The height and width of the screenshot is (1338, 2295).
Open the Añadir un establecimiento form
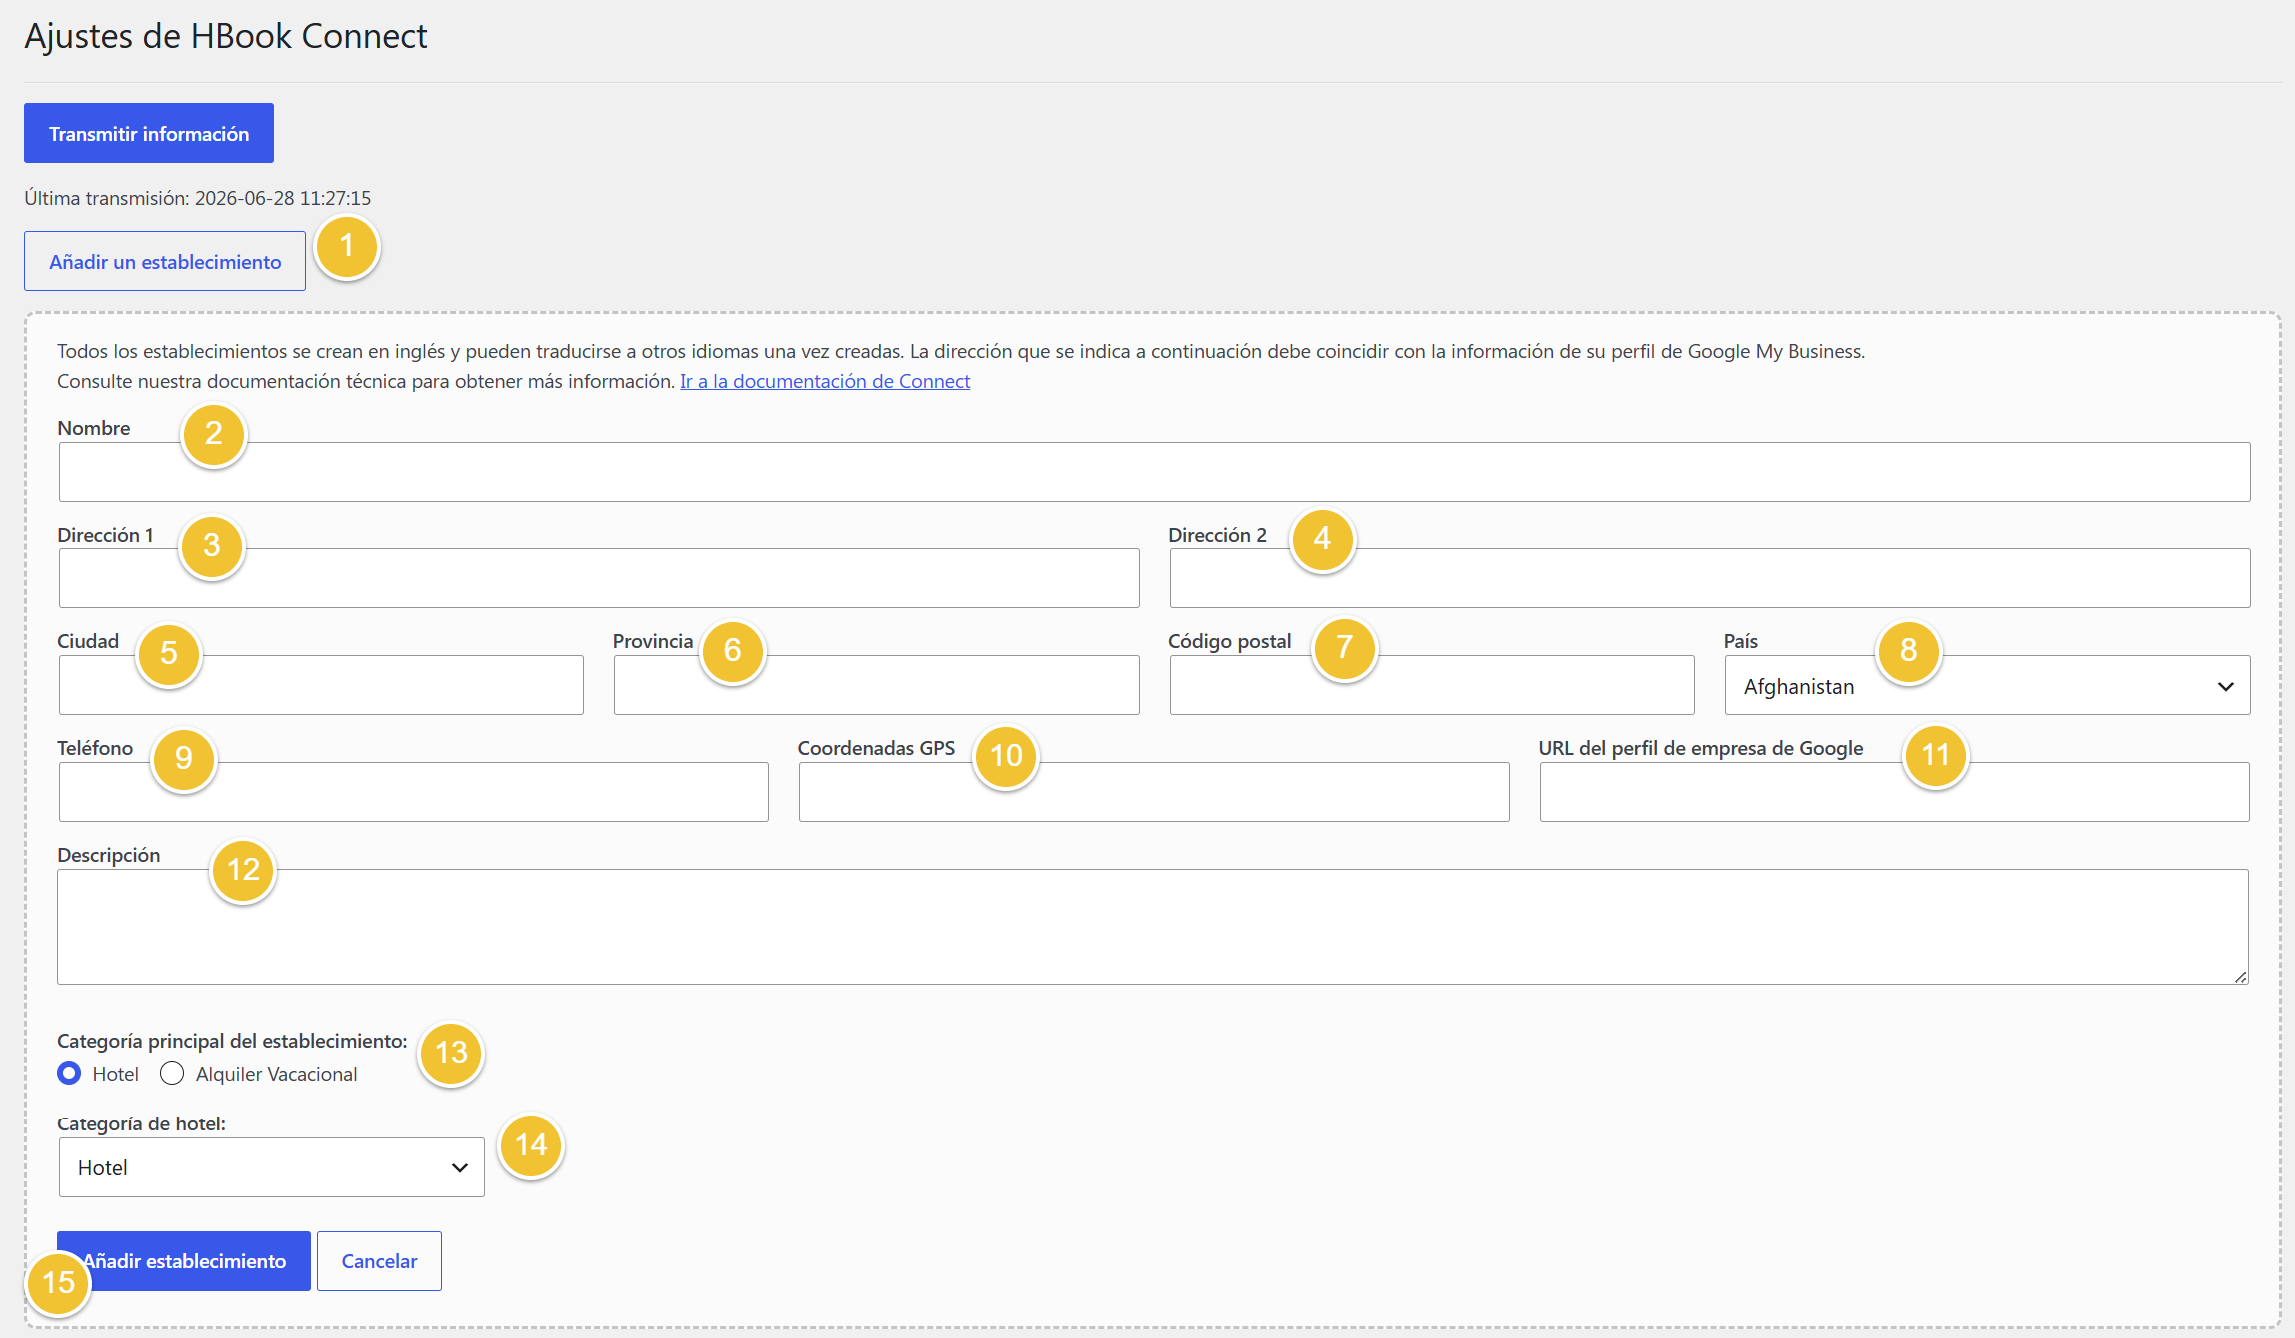pyautogui.click(x=165, y=261)
